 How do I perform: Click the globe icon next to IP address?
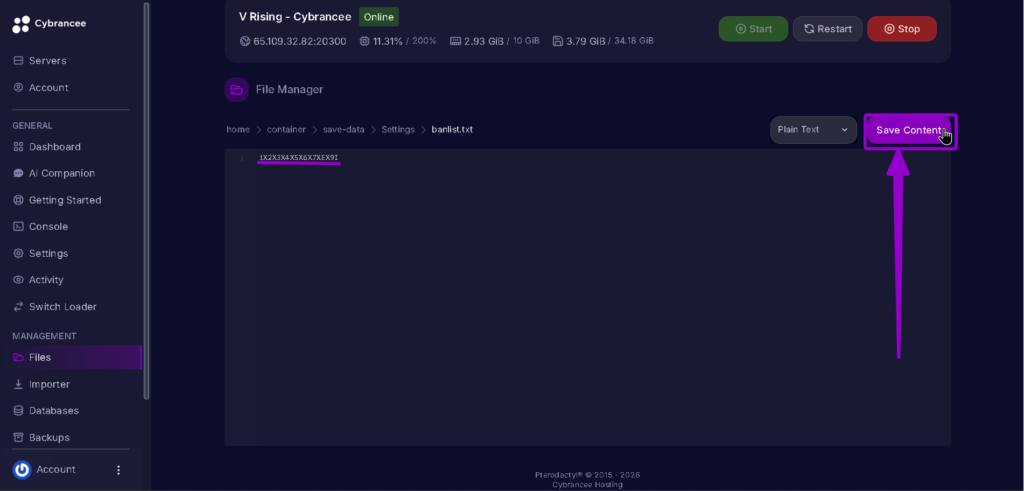pyautogui.click(x=245, y=41)
